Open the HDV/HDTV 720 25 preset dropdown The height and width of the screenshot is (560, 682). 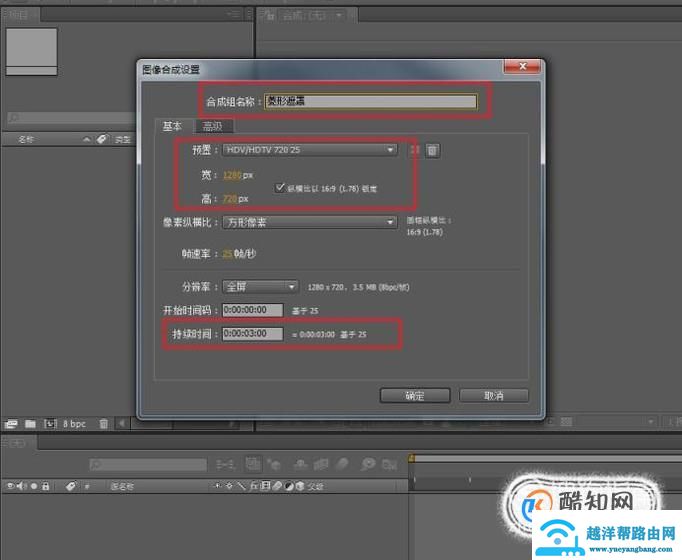(x=310, y=150)
